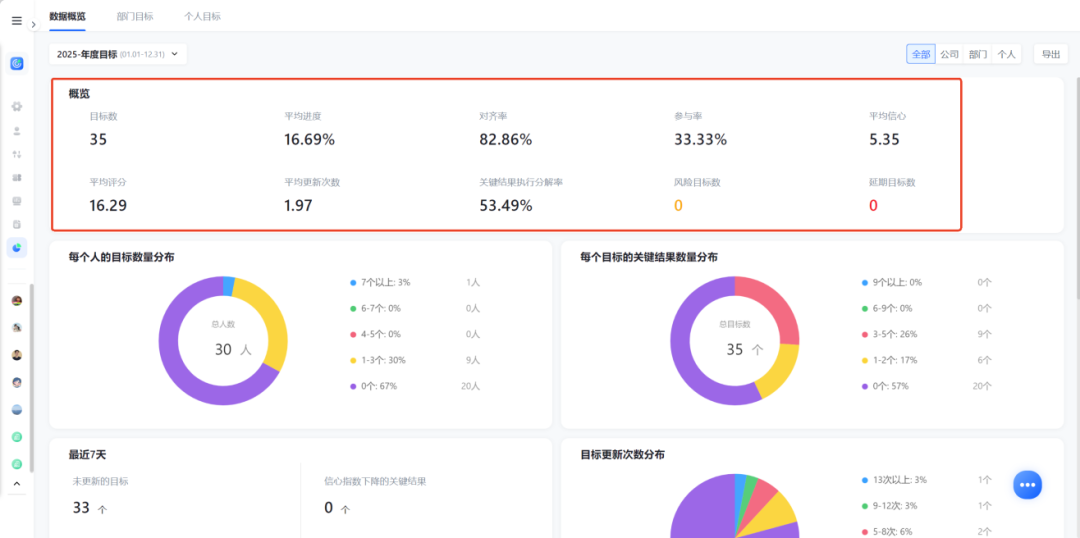Open the lower green document icon in sidebar
Screen dimensions: 1080x538
17,464
